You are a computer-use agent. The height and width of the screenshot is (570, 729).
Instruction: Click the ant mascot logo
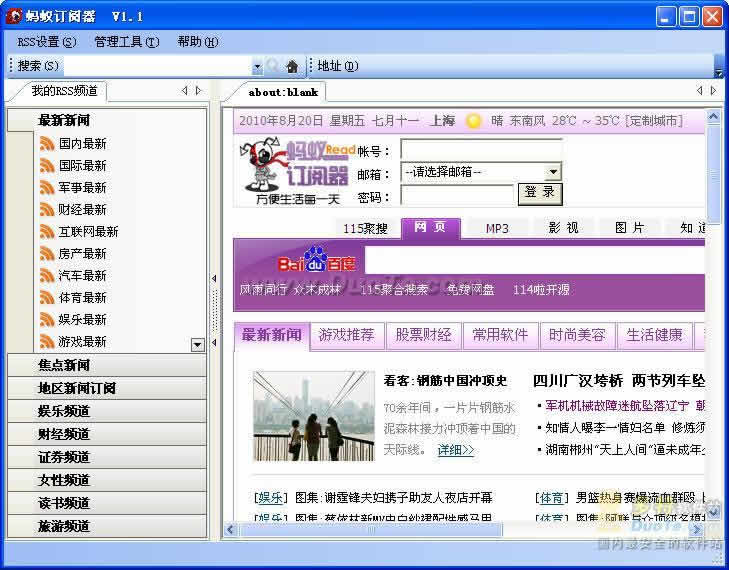tap(261, 165)
